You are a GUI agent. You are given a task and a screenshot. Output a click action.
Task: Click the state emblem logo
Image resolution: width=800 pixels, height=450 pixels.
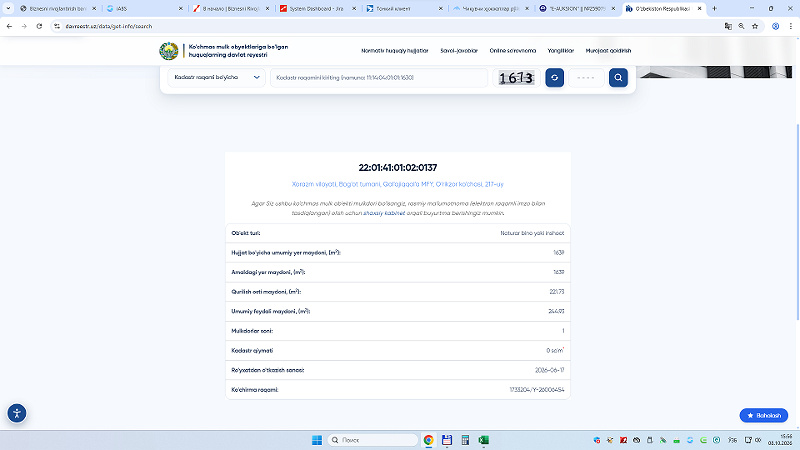click(x=168, y=51)
